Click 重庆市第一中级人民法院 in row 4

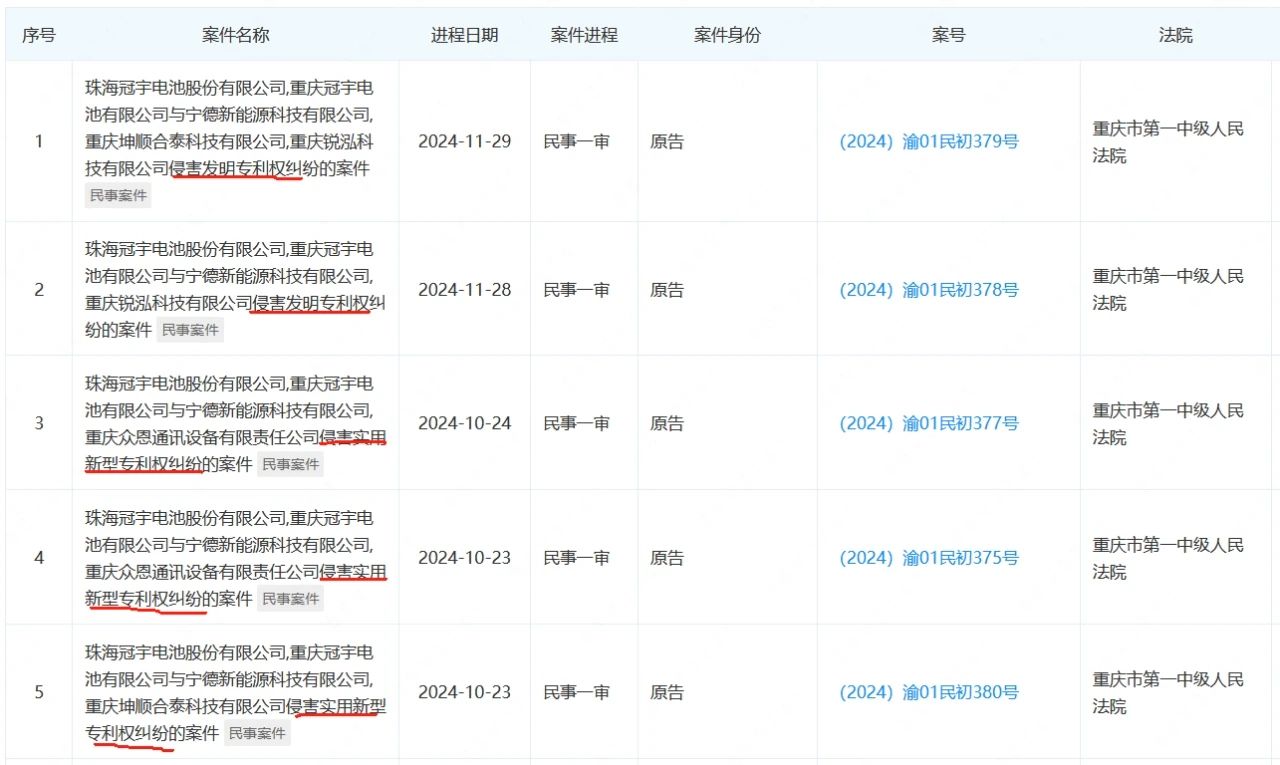click(x=1168, y=558)
